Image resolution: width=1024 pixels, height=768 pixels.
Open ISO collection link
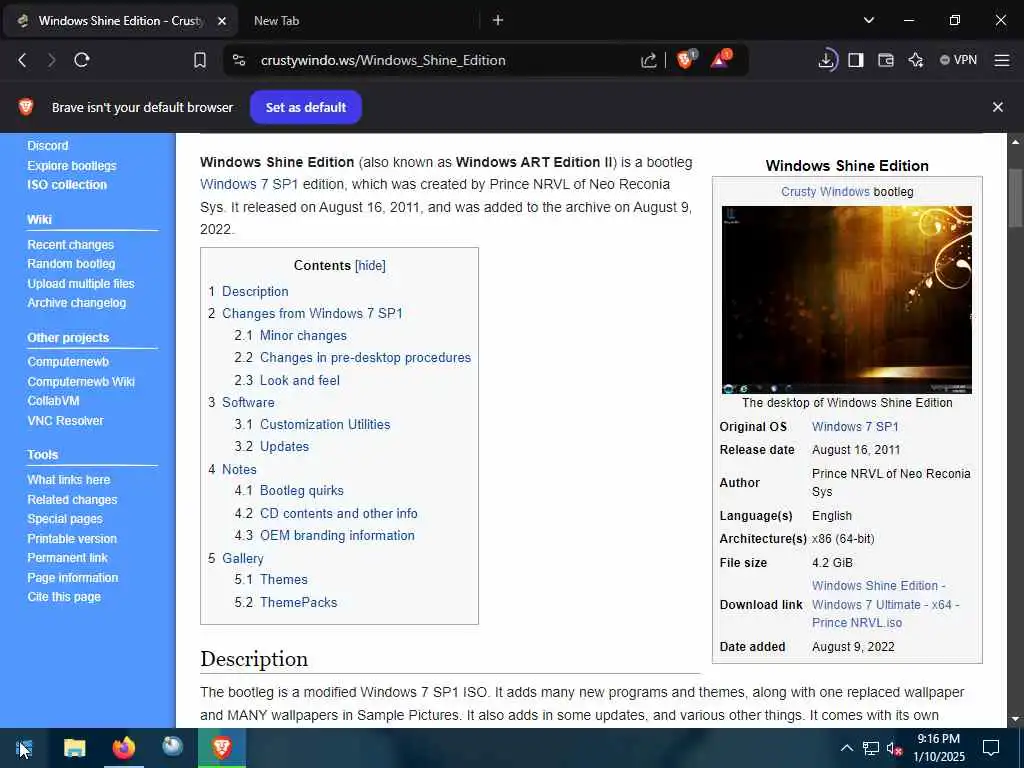click(67, 185)
